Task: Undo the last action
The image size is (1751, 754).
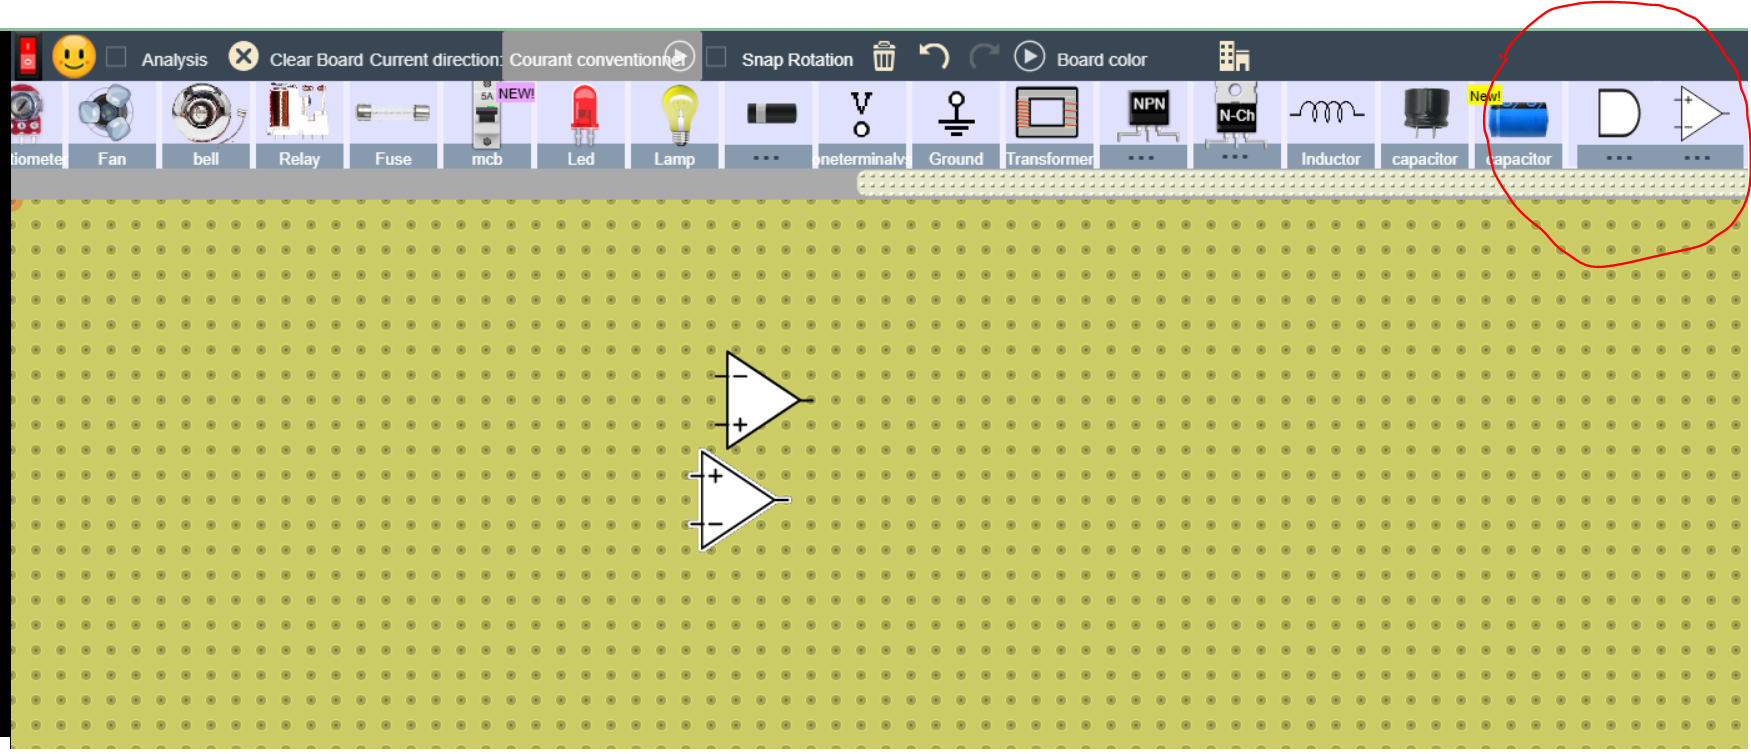Action: click(933, 56)
